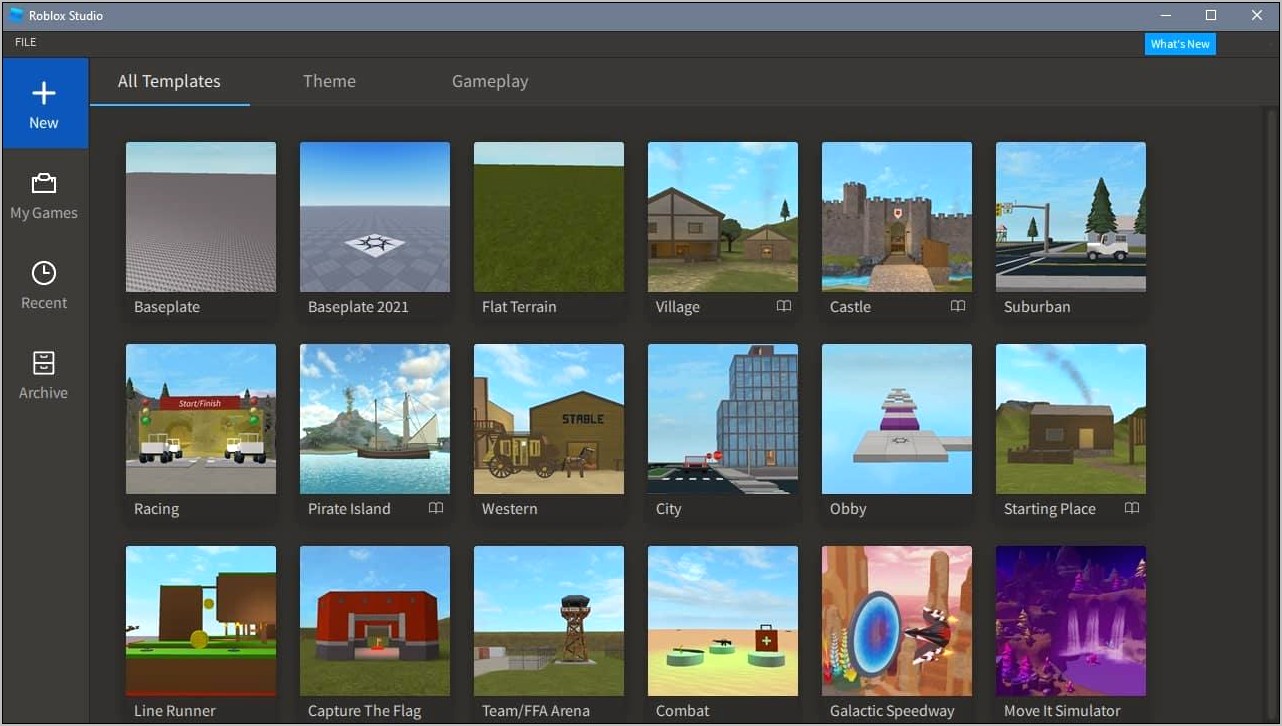Click the 'Suburban' label text
The height and width of the screenshot is (726, 1282).
[1037, 307]
